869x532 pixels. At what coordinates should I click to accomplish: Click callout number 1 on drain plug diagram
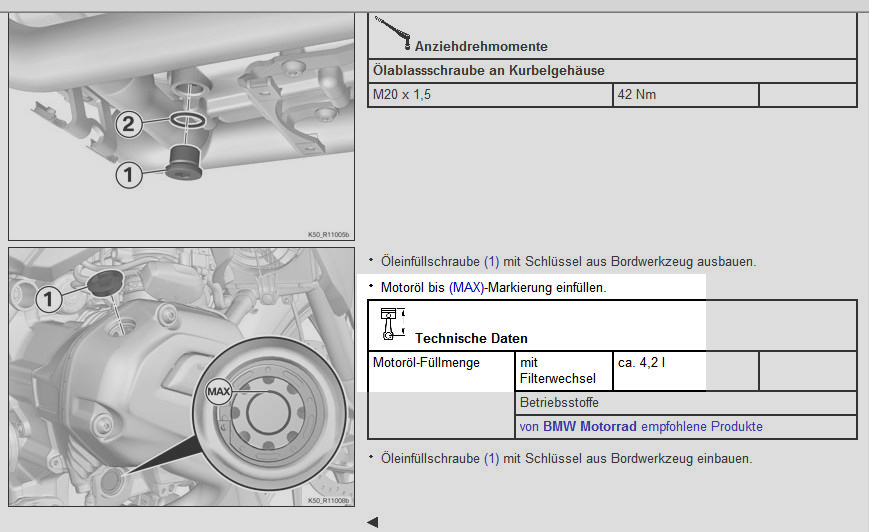pos(128,175)
